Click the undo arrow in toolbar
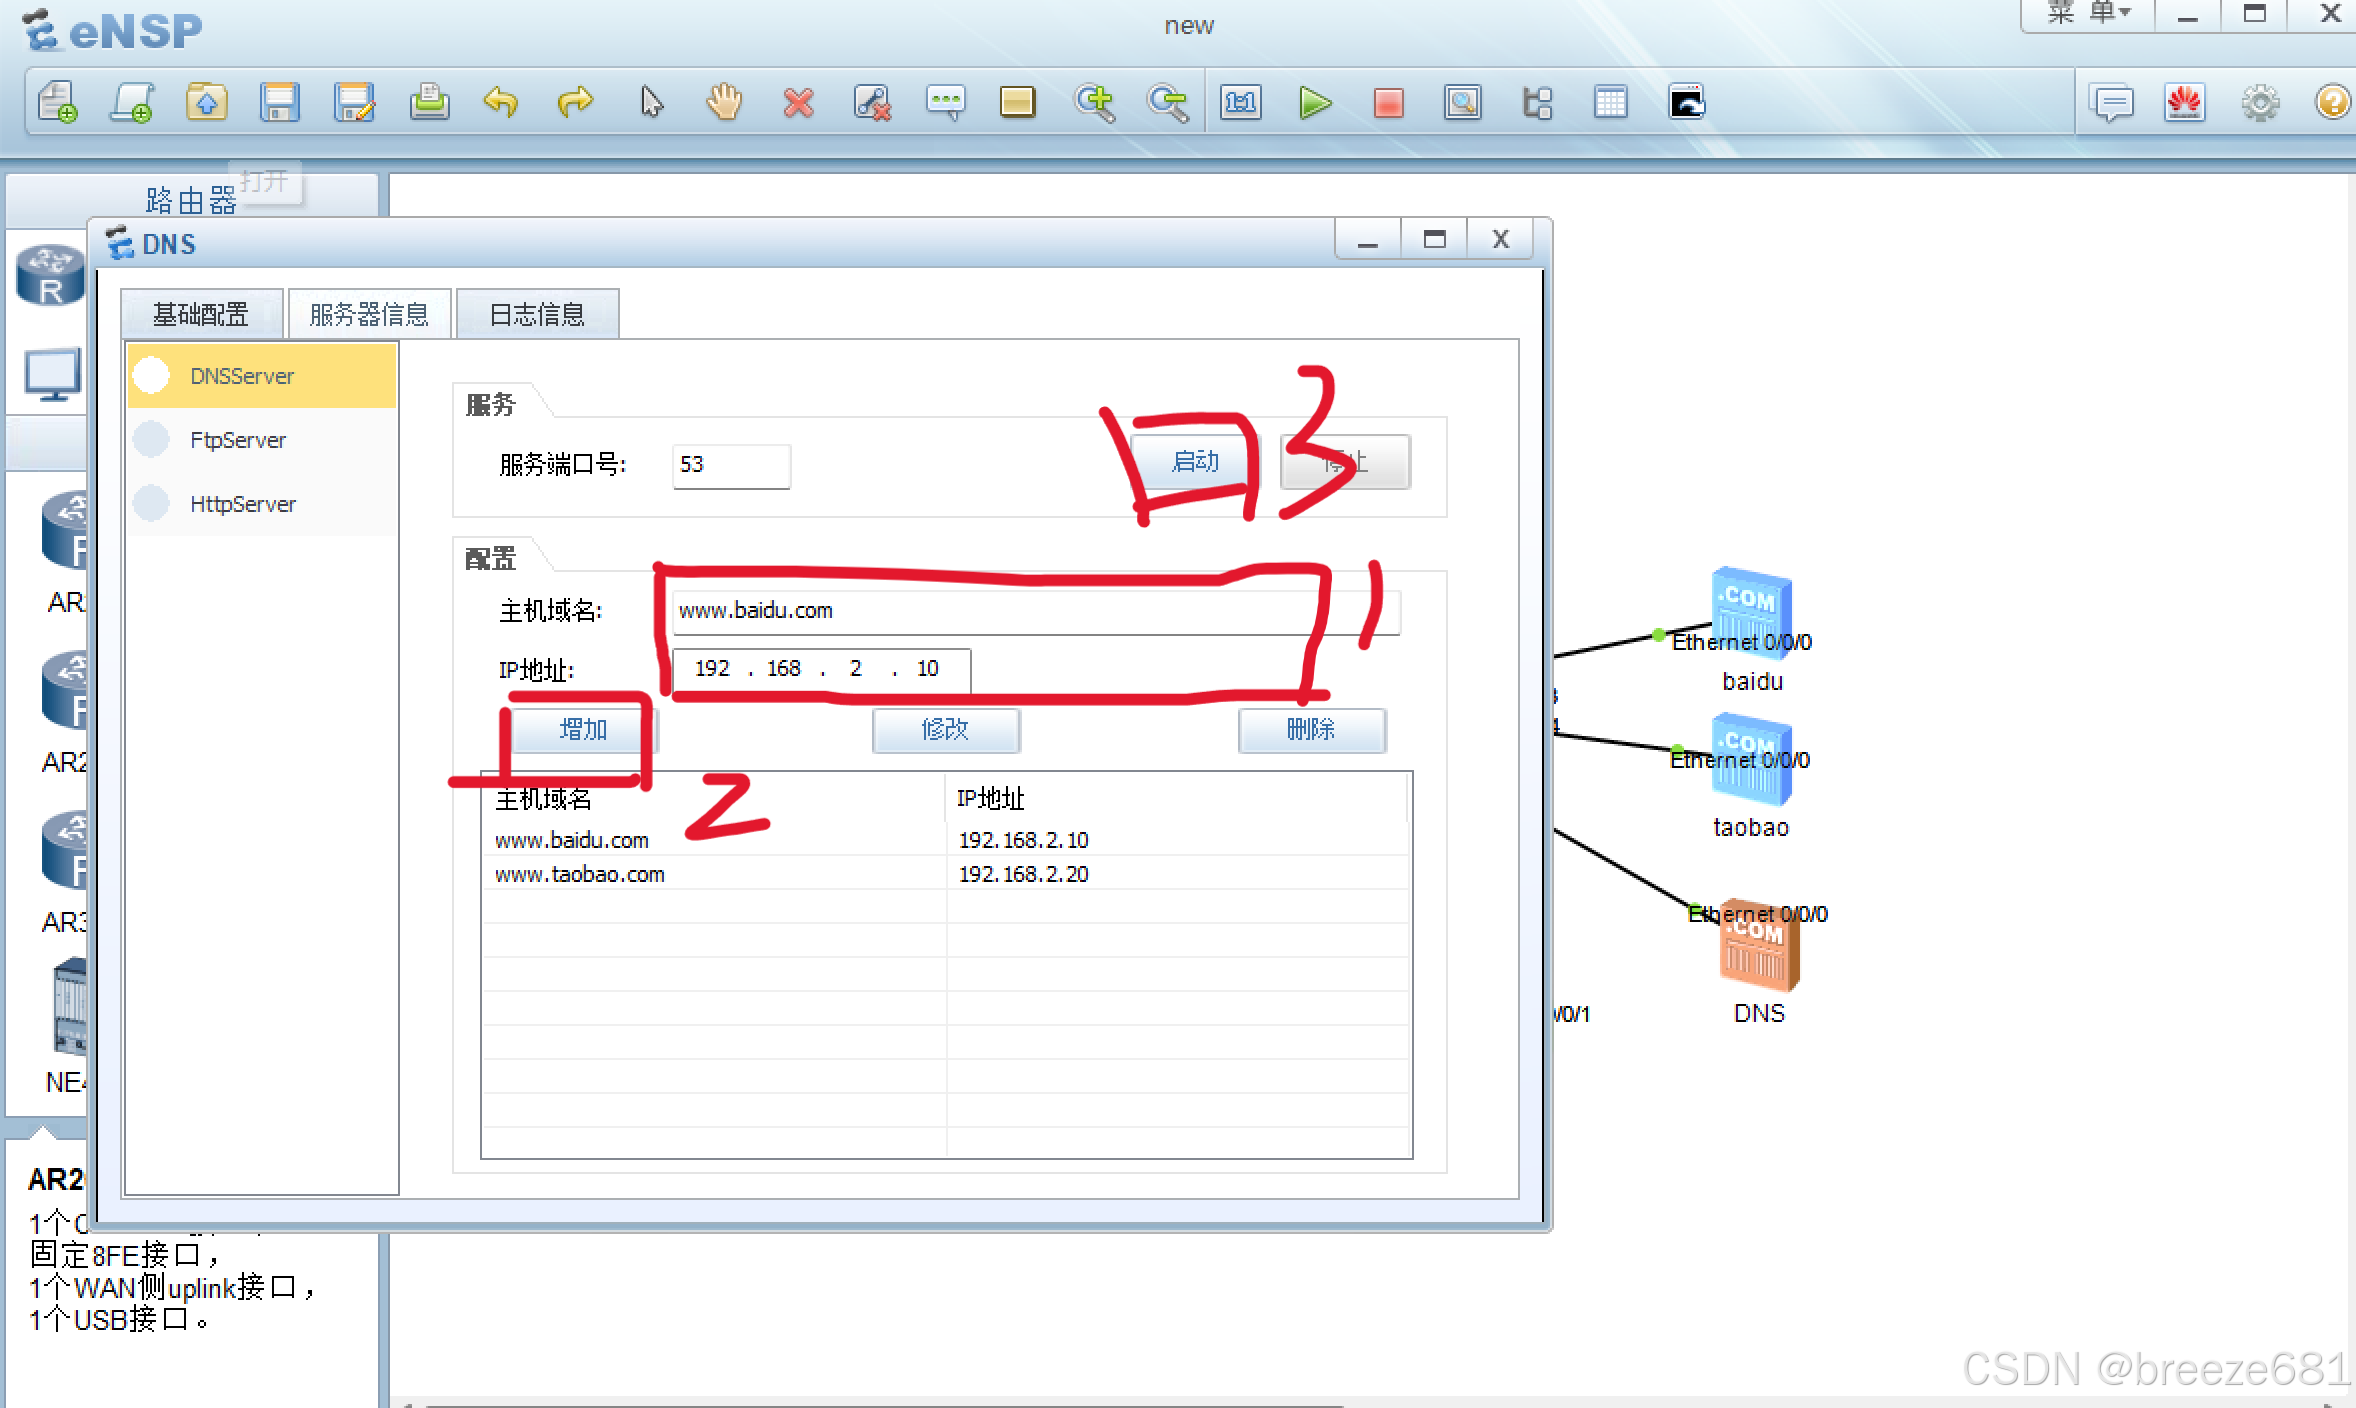This screenshot has height=1408, width=2356. 501,103
